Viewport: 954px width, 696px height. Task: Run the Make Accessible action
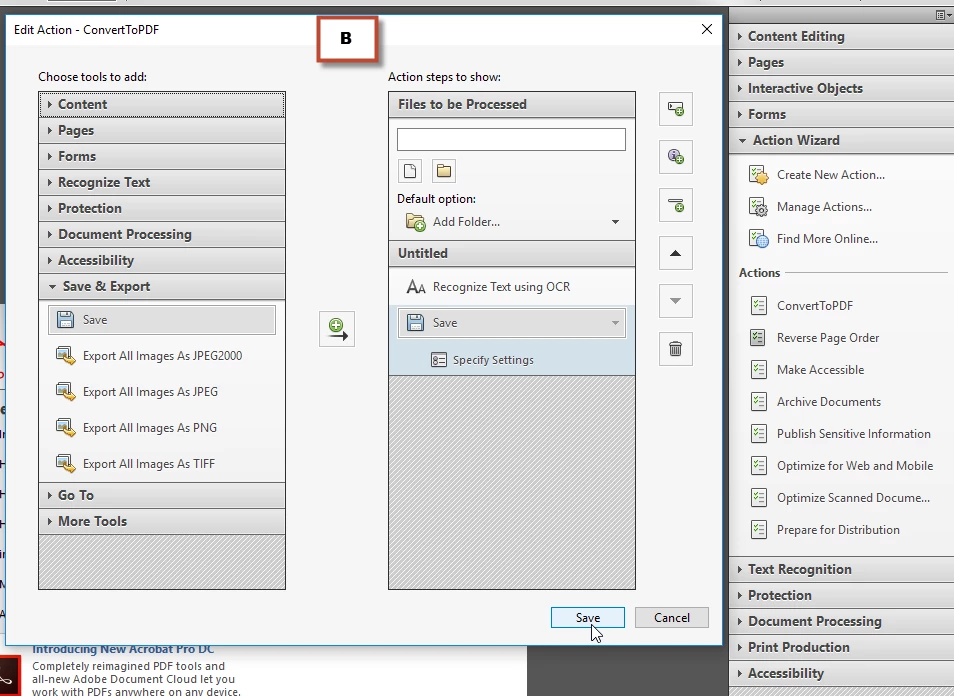coord(807,369)
